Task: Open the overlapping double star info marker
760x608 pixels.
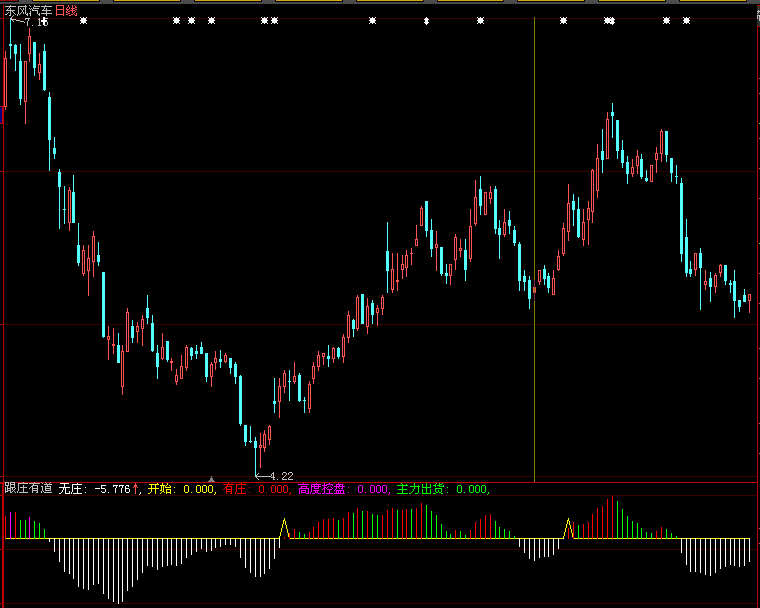Action: 610,20
